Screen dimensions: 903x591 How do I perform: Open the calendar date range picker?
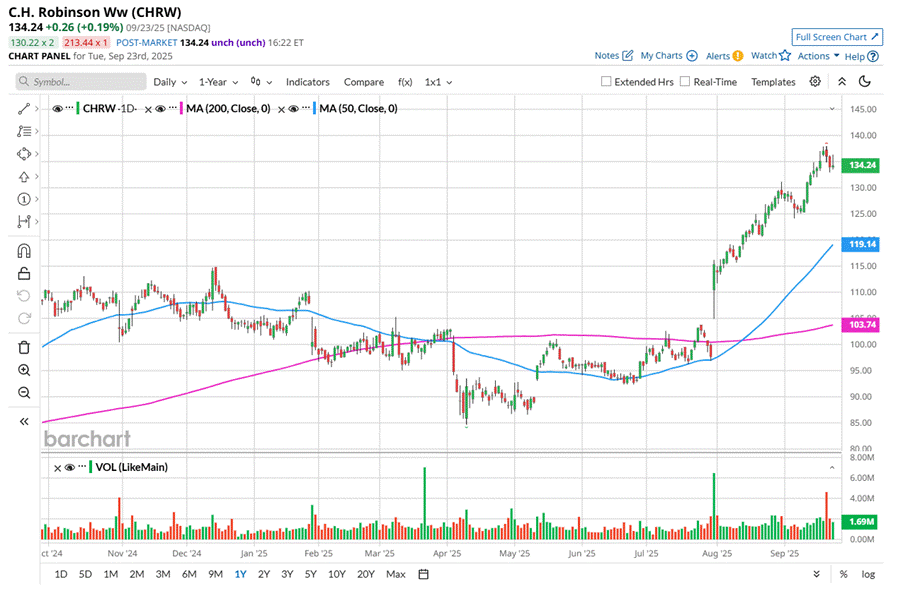(x=423, y=574)
